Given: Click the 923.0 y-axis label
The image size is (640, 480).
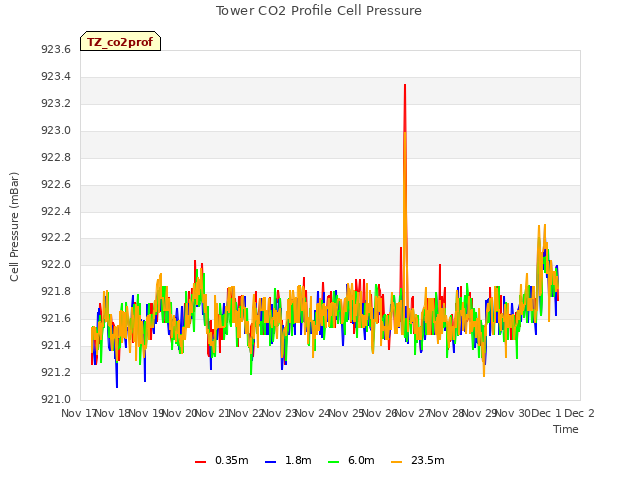Looking at the screenshot, I should tap(56, 131).
